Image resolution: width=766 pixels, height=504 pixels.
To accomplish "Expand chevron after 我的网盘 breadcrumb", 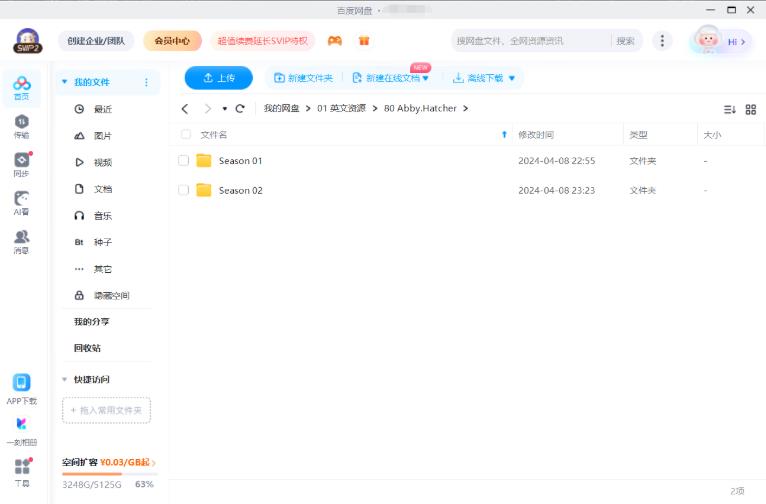I will pyautogui.click(x=308, y=108).
